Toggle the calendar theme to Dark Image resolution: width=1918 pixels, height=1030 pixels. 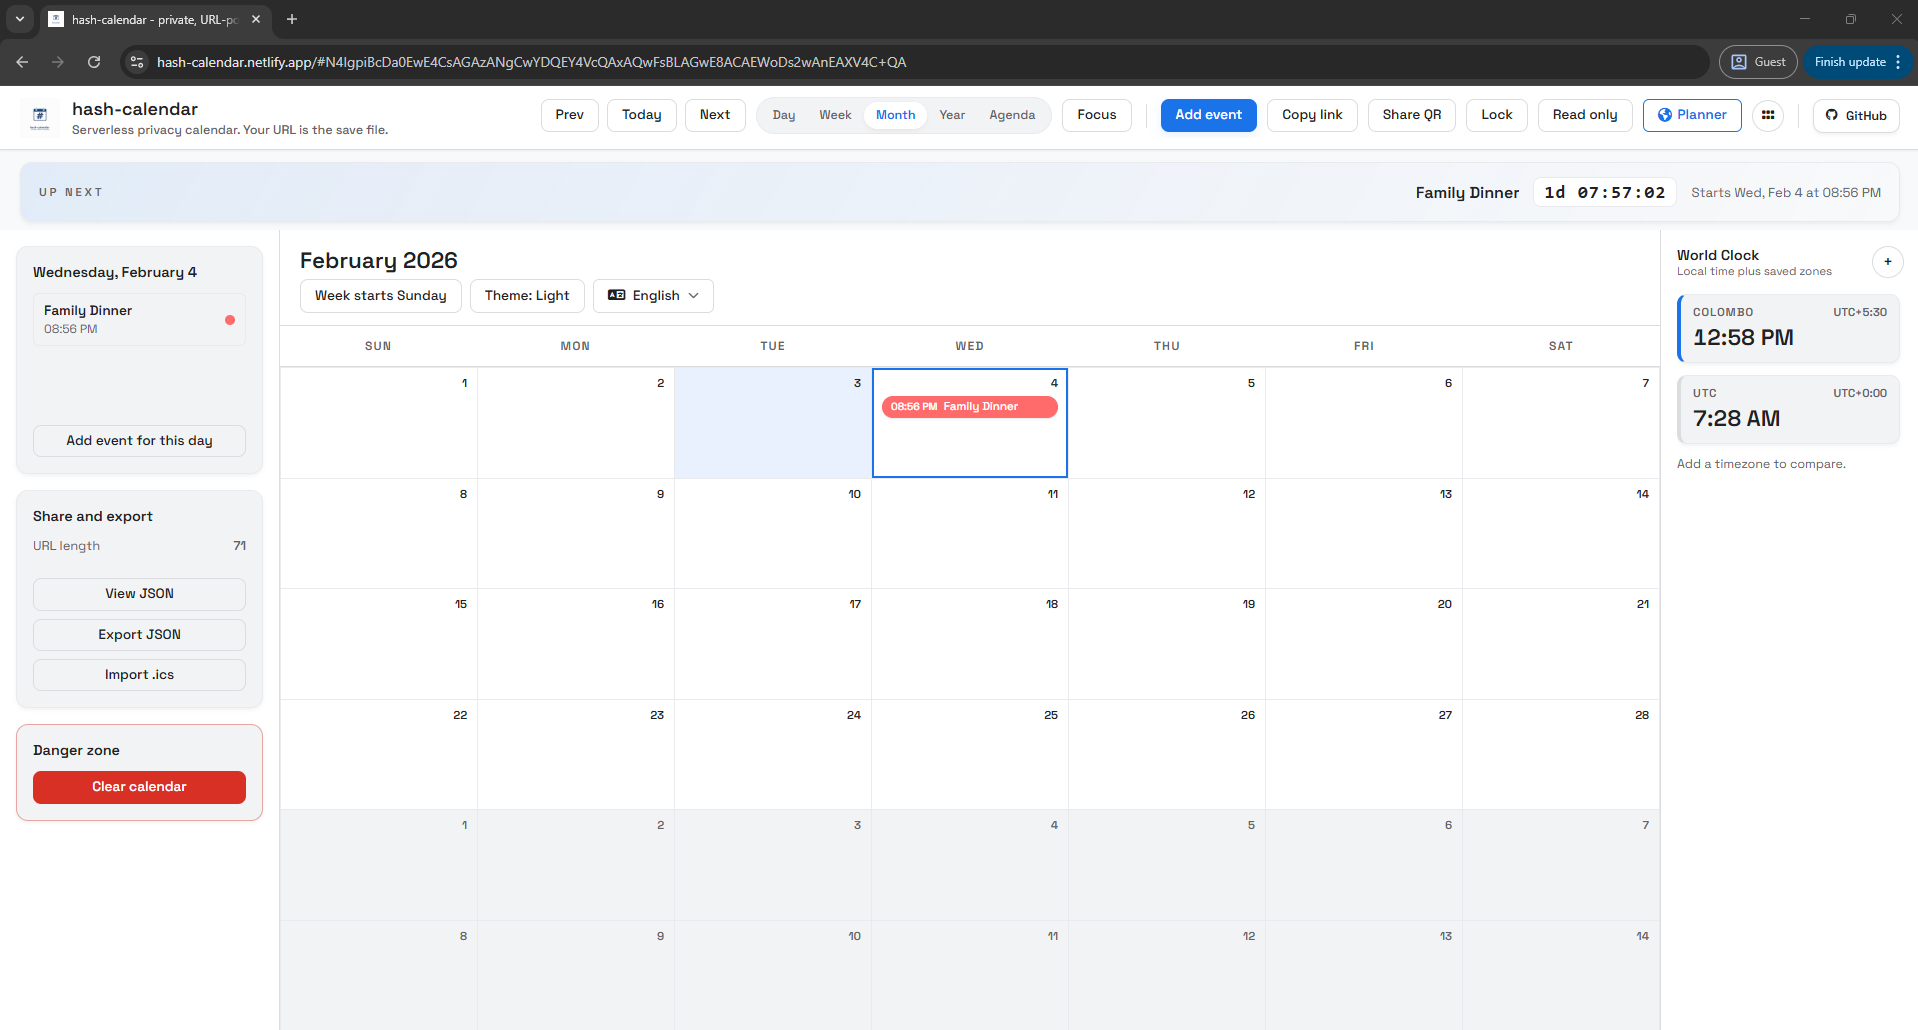[526, 295]
